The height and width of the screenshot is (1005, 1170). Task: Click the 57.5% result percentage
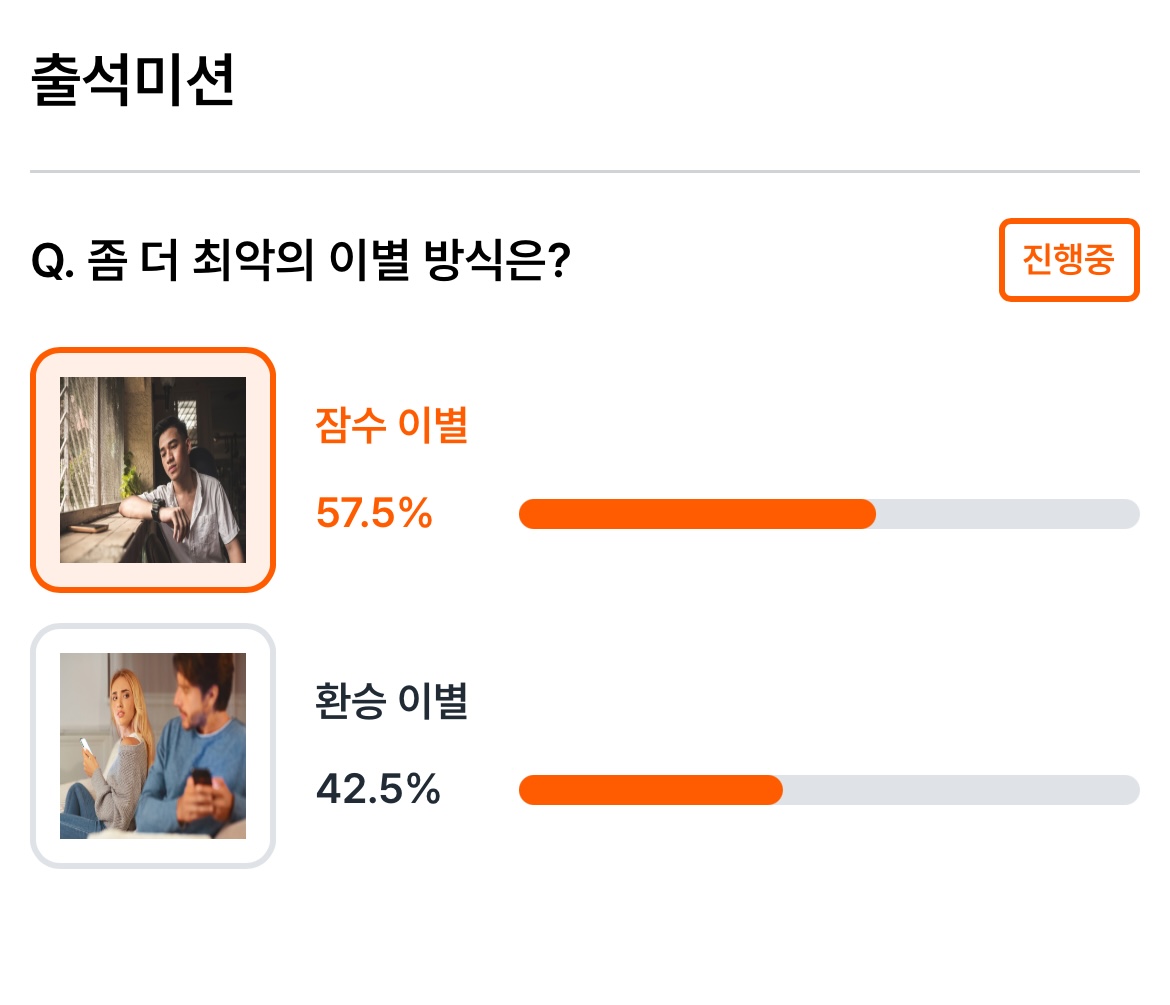tap(374, 513)
